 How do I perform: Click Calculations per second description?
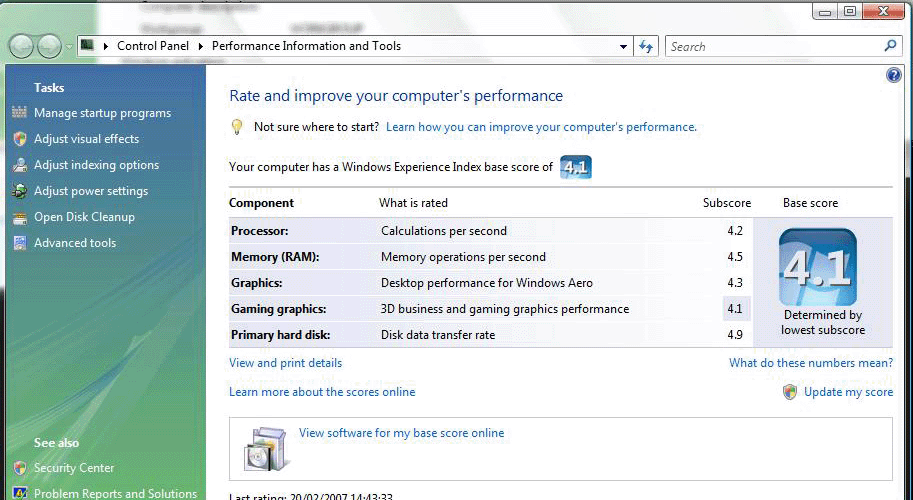[444, 231]
